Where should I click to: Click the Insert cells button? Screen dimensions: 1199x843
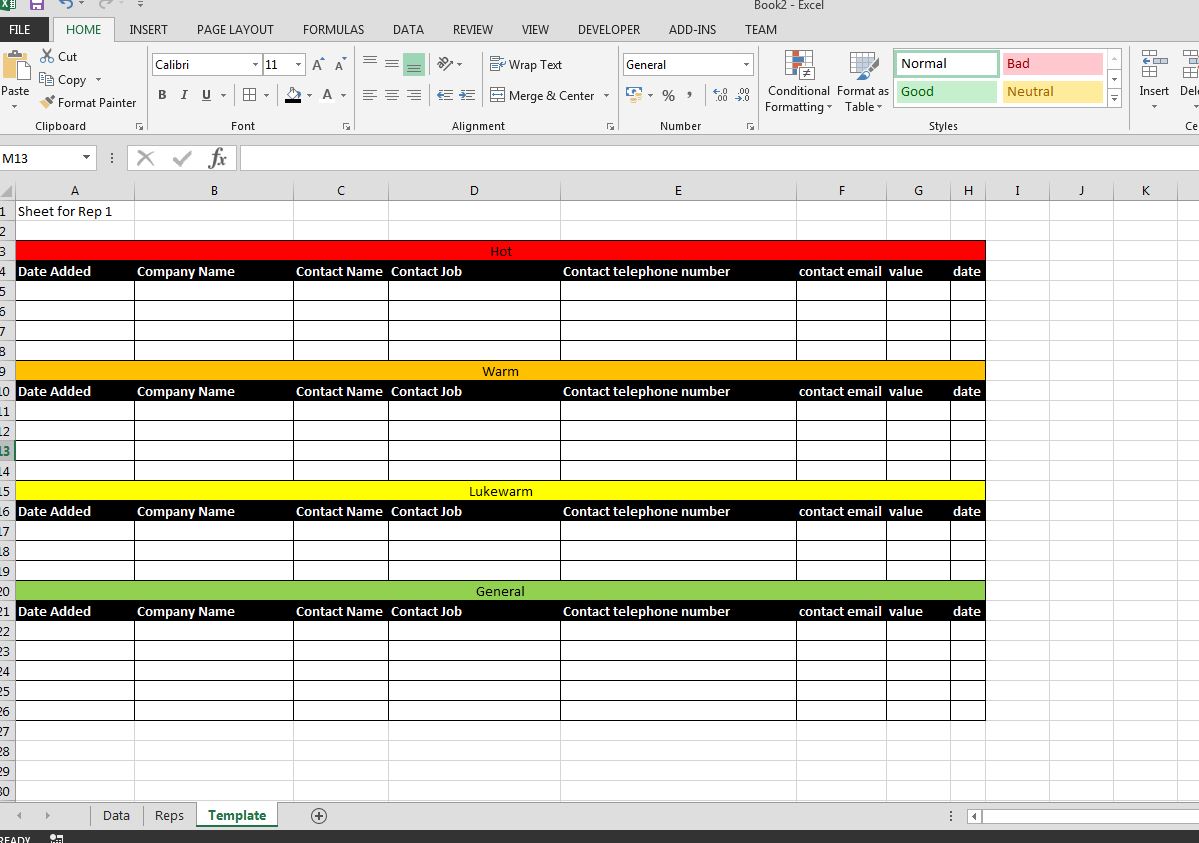tap(1154, 78)
